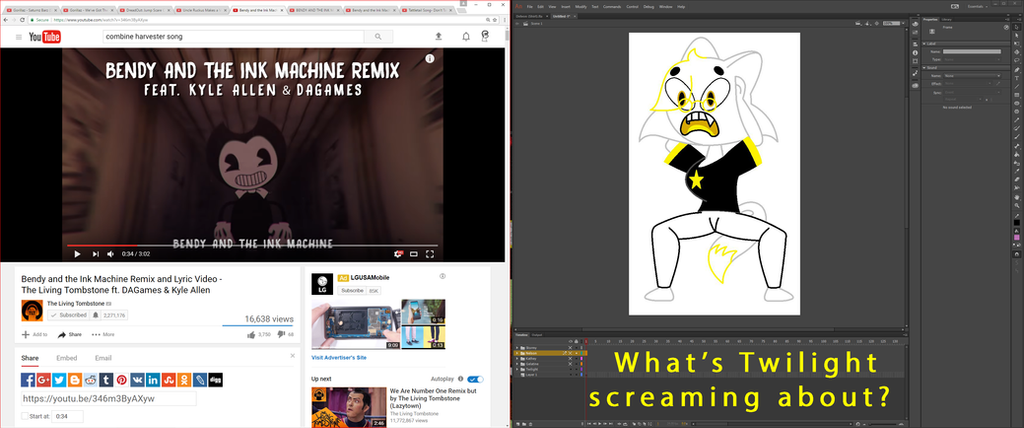Click the YouTube logo
This screenshot has height=428, width=1024.
pos(44,37)
